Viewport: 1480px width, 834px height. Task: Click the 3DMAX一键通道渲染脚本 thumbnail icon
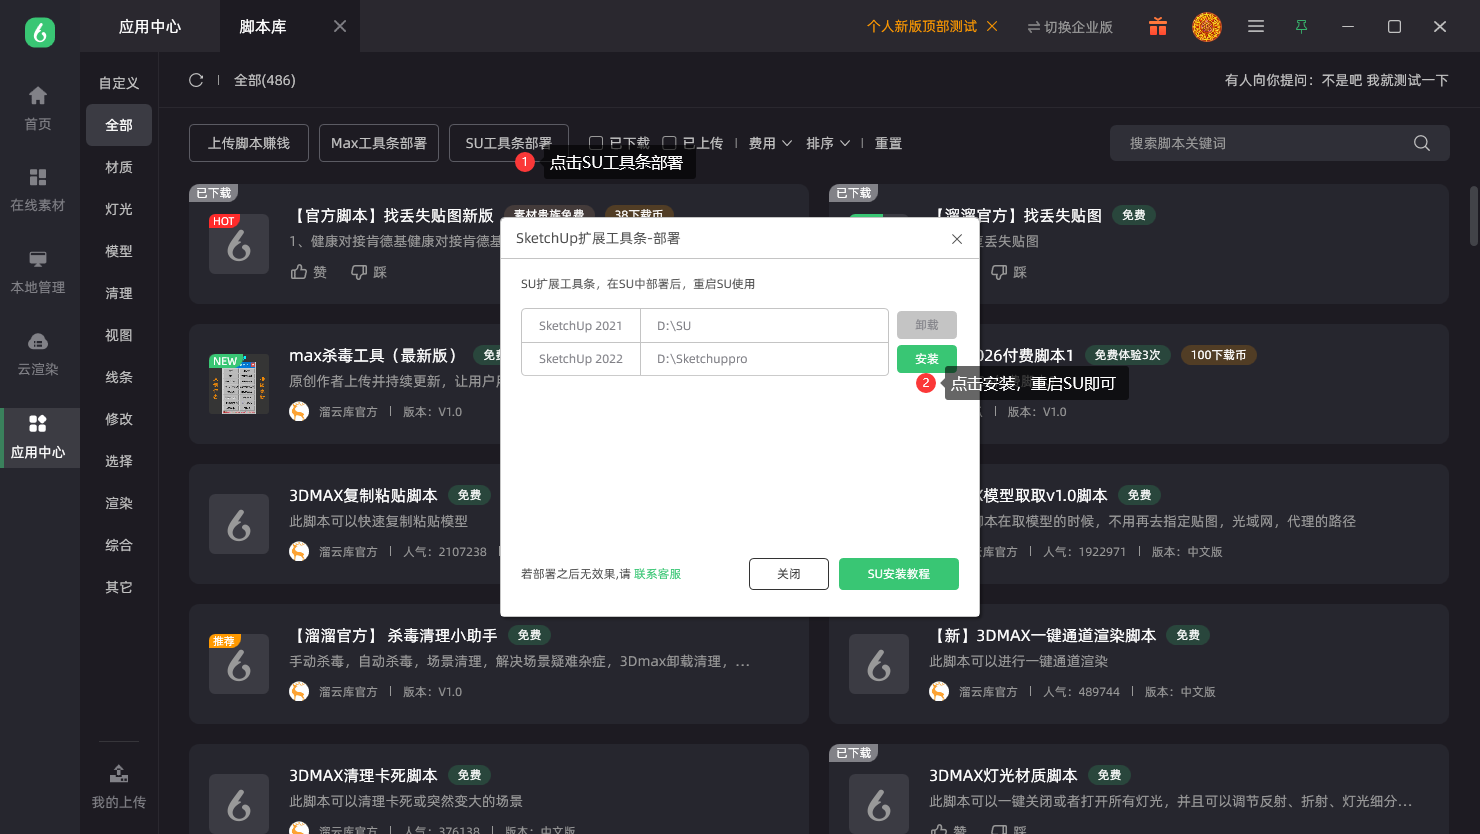click(x=879, y=664)
